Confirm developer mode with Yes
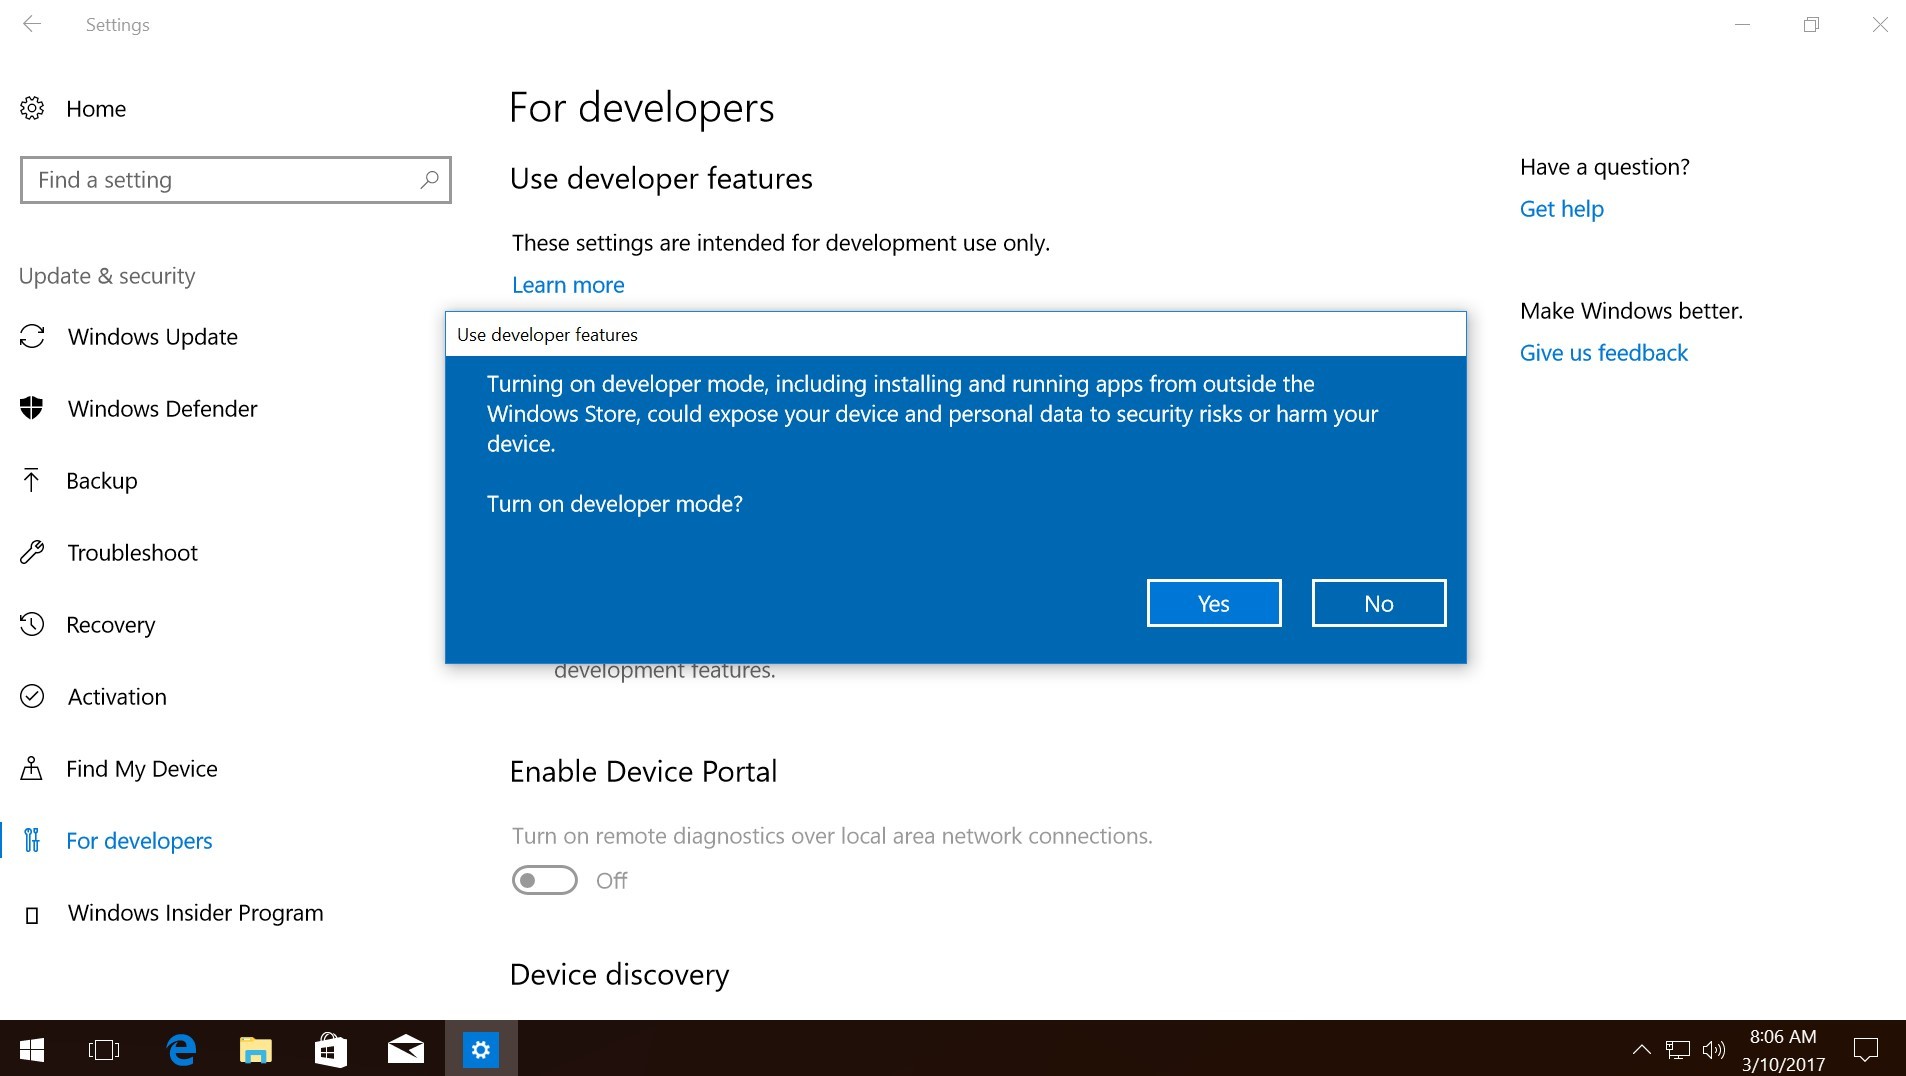Viewport: 1906px width, 1076px height. (x=1213, y=603)
